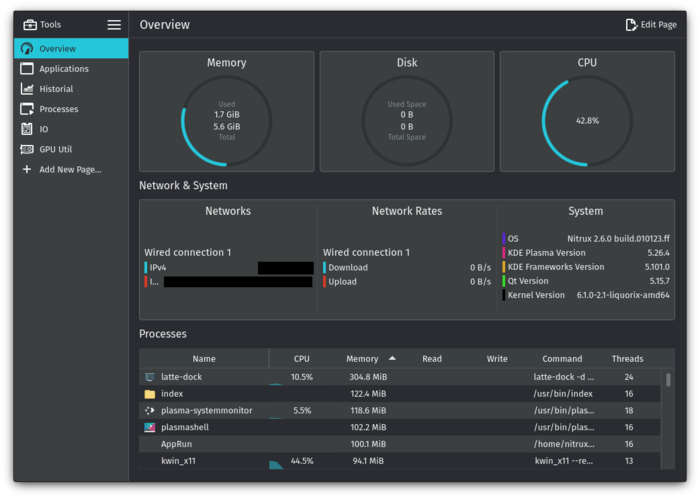The image size is (700, 498).
Task: Click the Threads column header
Action: point(627,358)
